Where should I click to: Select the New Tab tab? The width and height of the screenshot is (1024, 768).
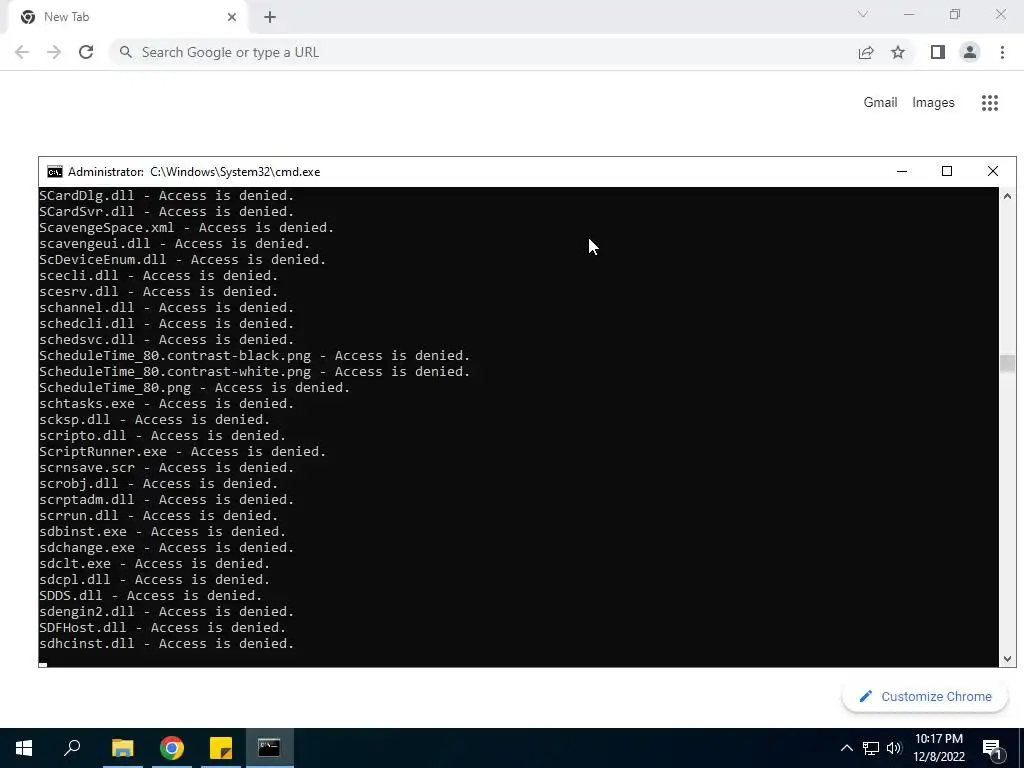(x=127, y=17)
